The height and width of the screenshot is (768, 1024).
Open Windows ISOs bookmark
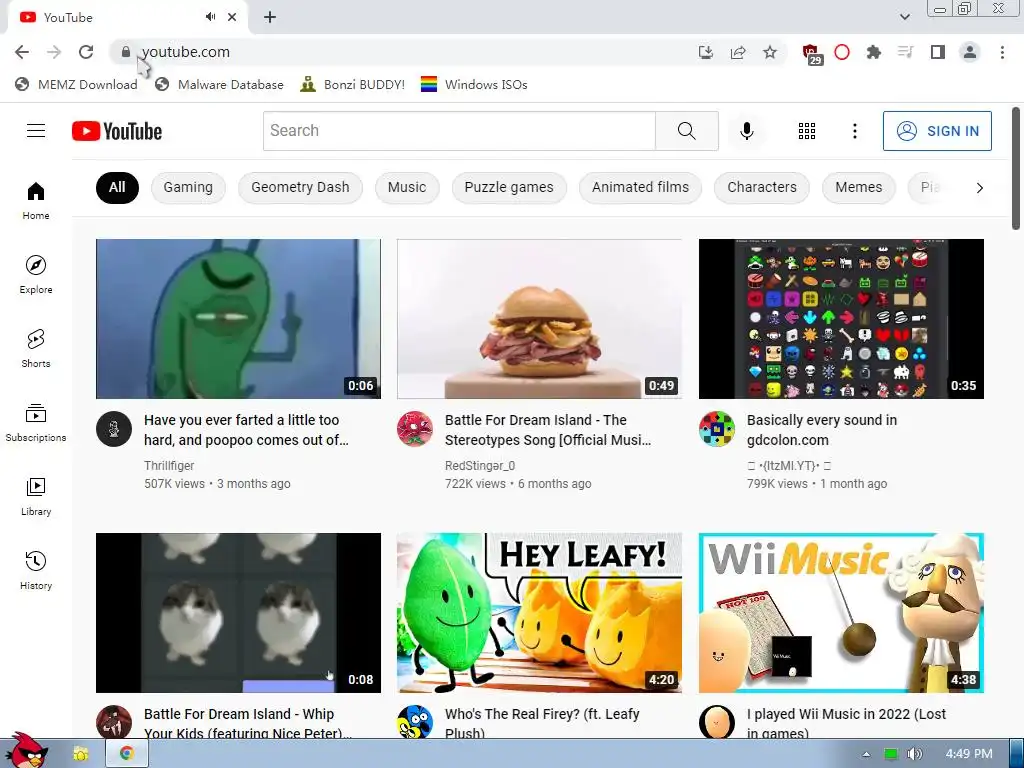[x=474, y=84]
